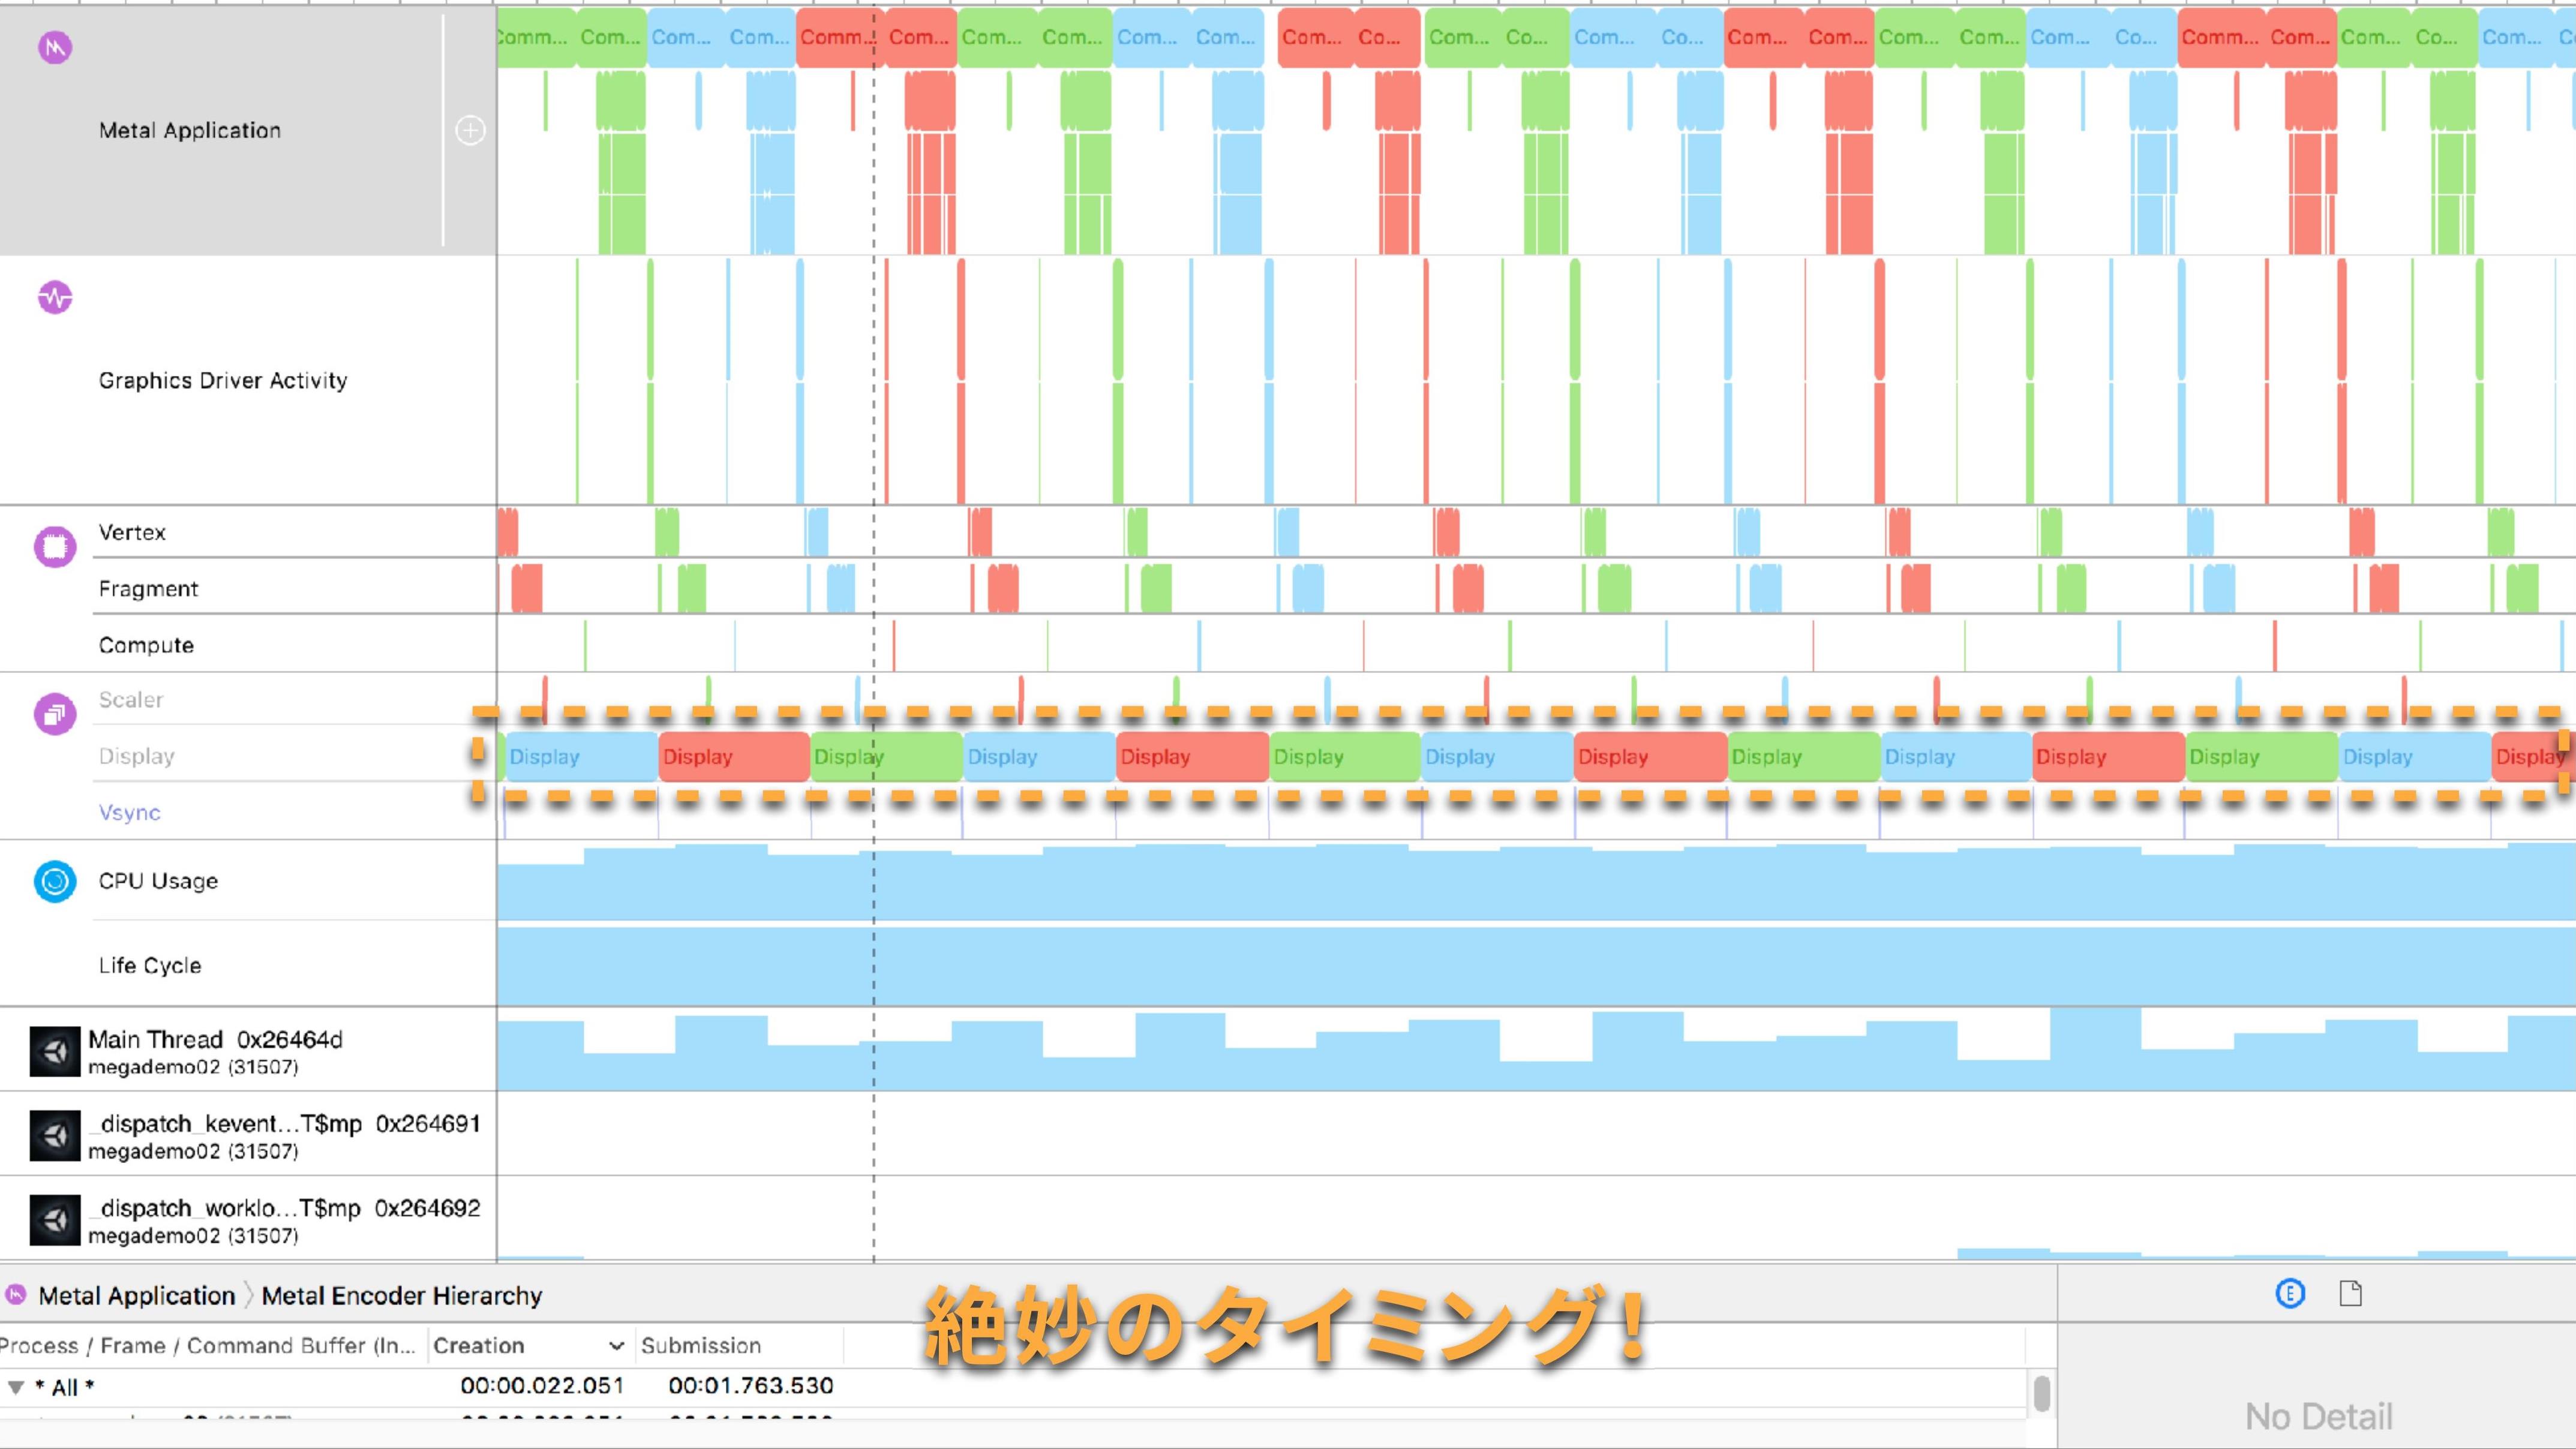
Task: Click the submission time 00:01.763.530 cell
Action: point(751,1386)
